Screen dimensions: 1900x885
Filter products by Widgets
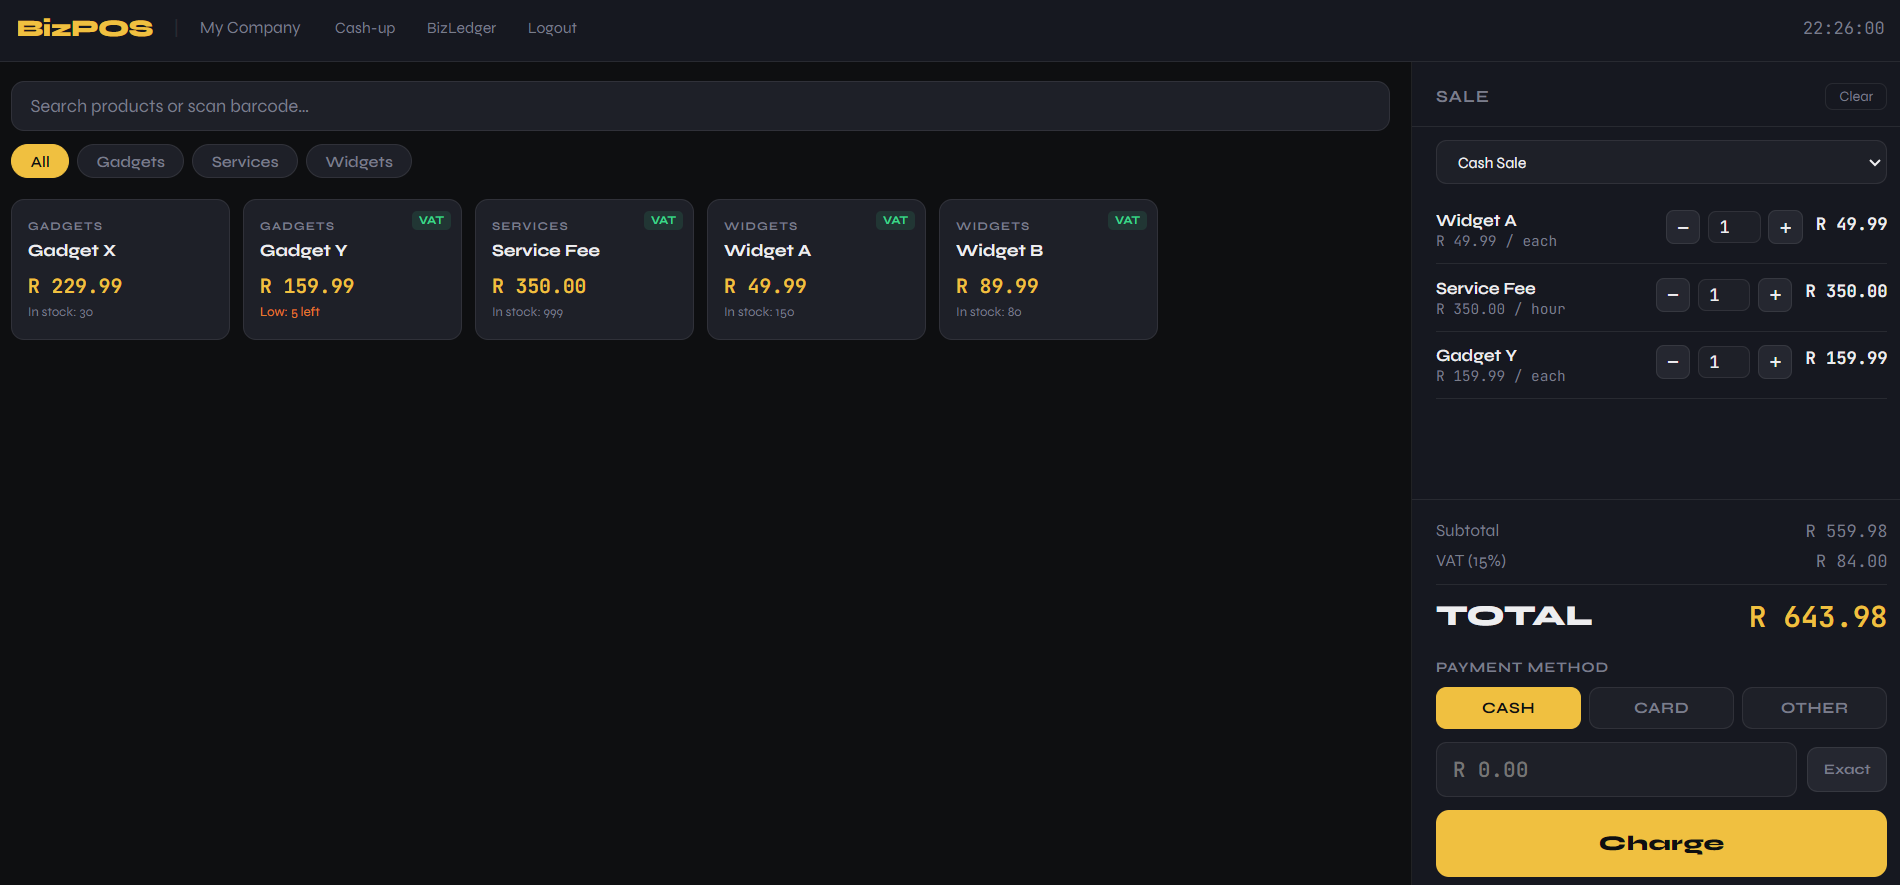click(359, 161)
